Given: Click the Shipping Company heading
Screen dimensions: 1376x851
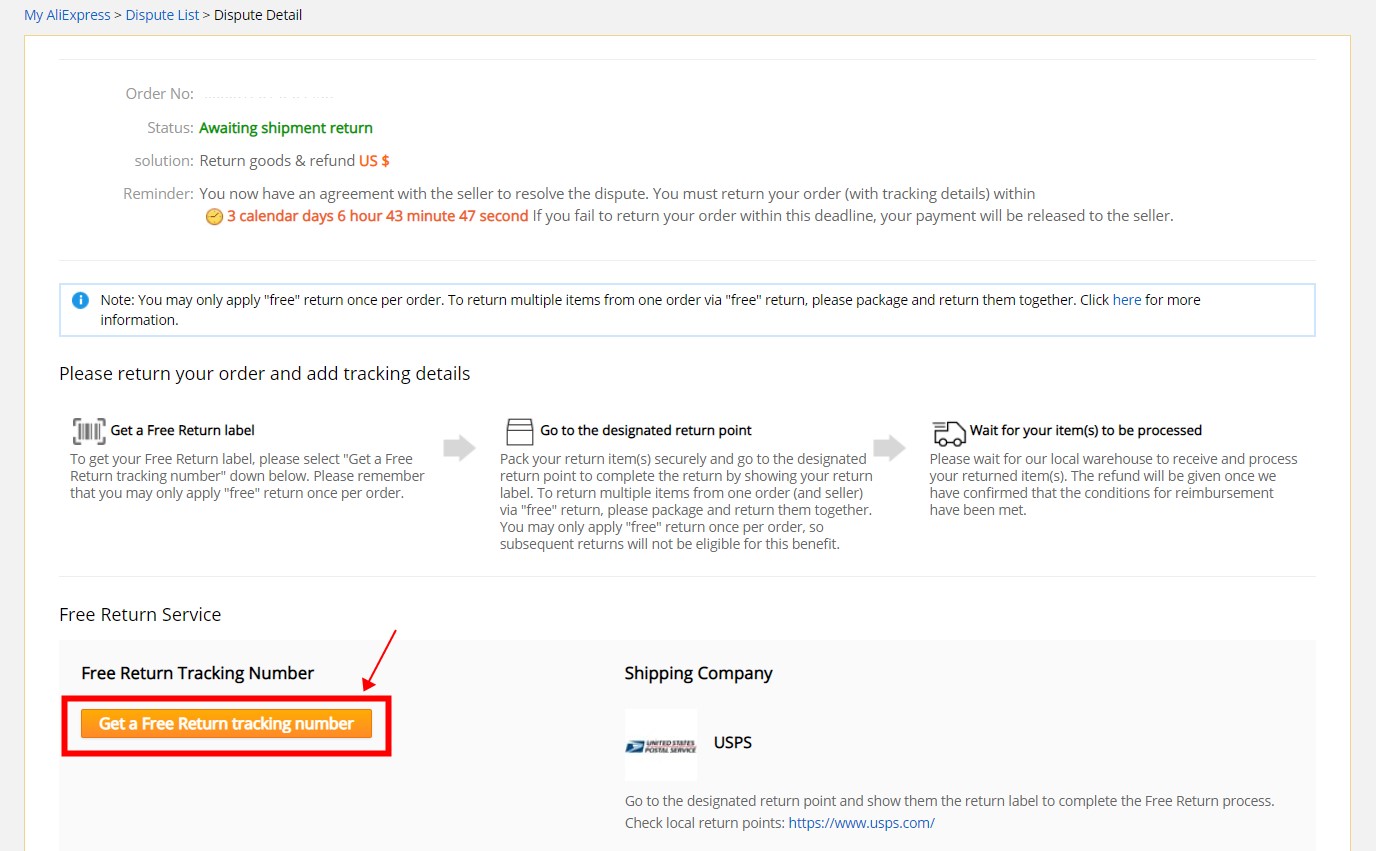Looking at the screenshot, I should (698, 673).
